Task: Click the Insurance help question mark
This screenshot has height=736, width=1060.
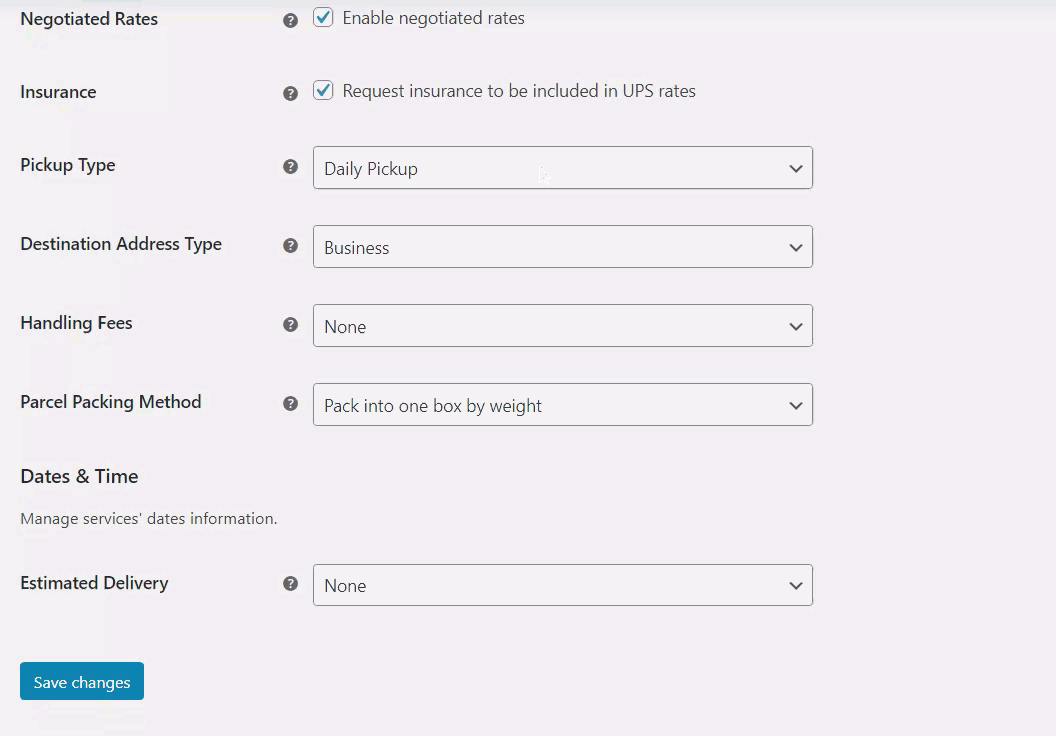Action: (290, 93)
